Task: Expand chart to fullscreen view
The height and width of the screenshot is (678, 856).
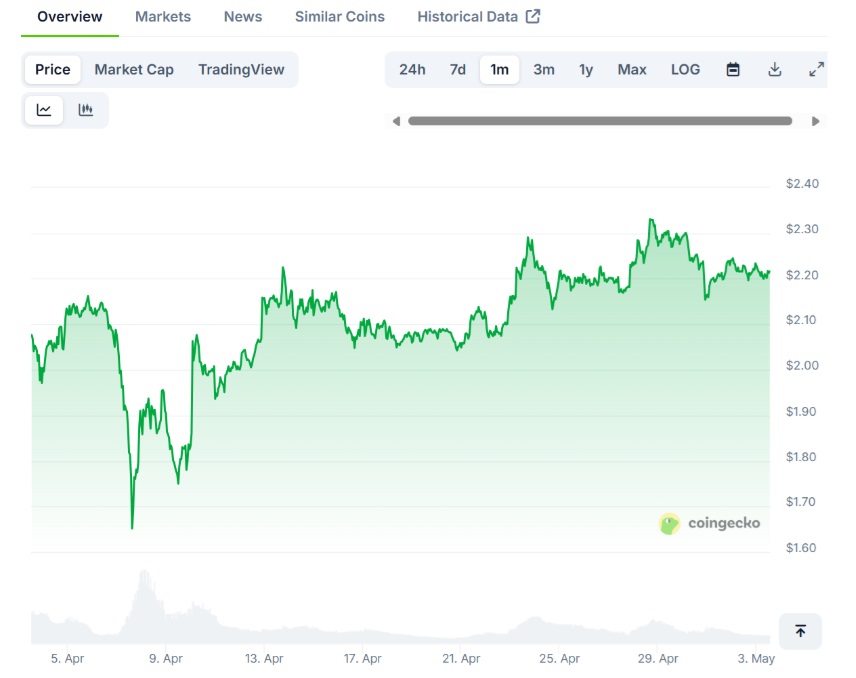Action: pyautogui.click(x=816, y=70)
